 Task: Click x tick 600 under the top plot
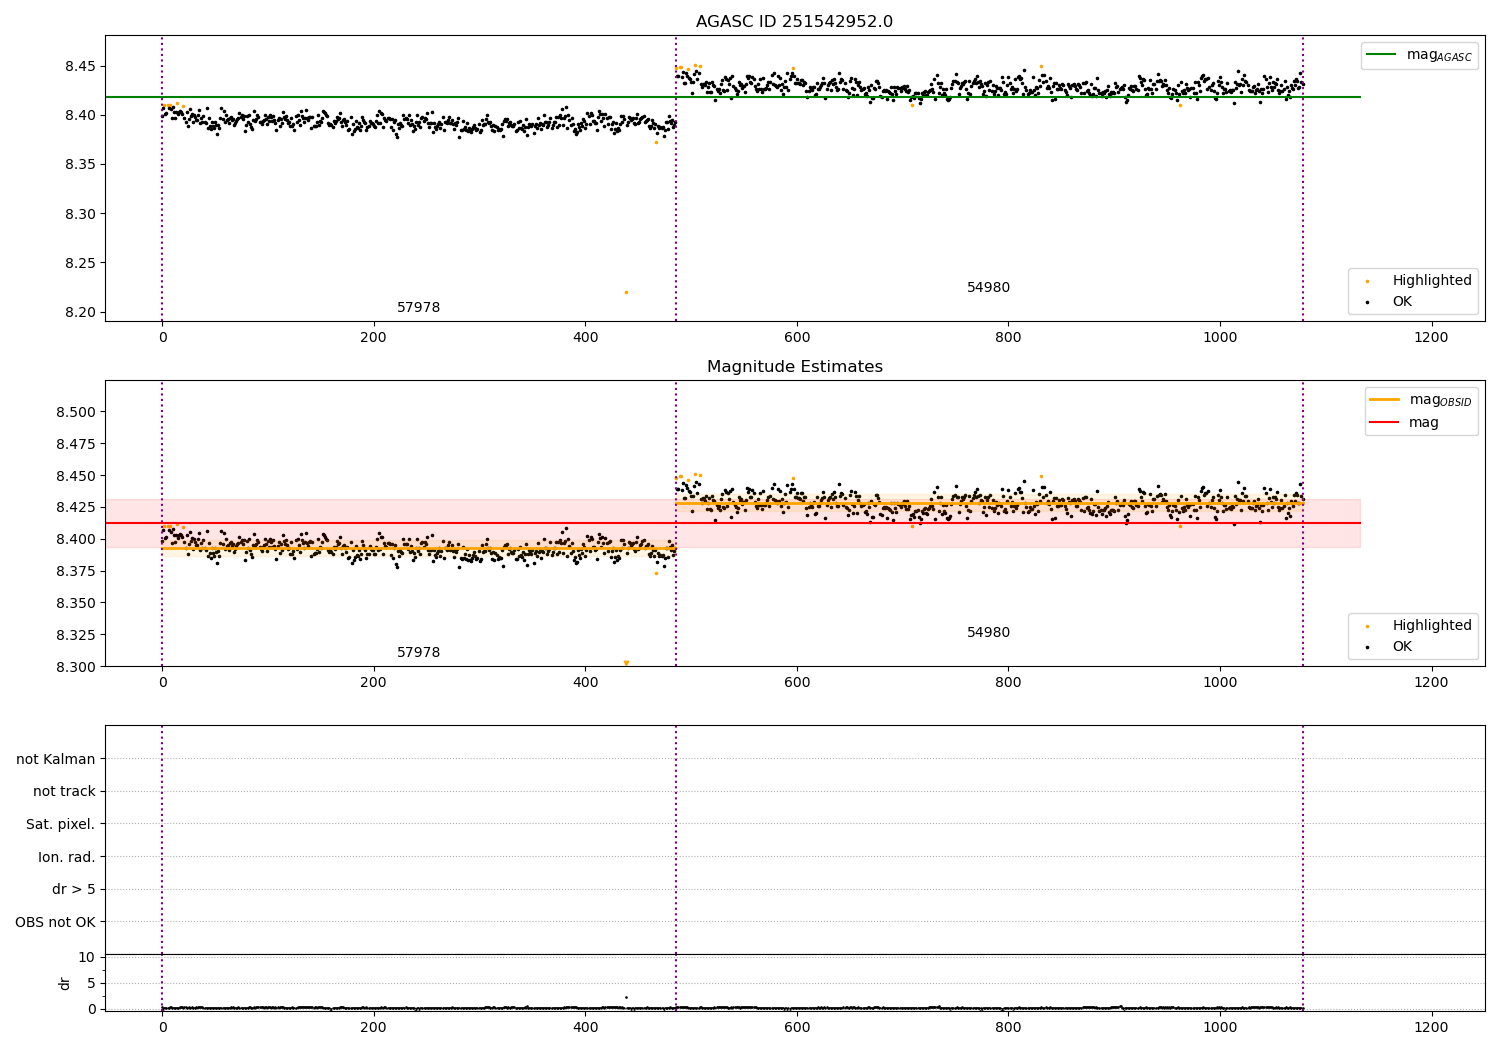pos(797,338)
